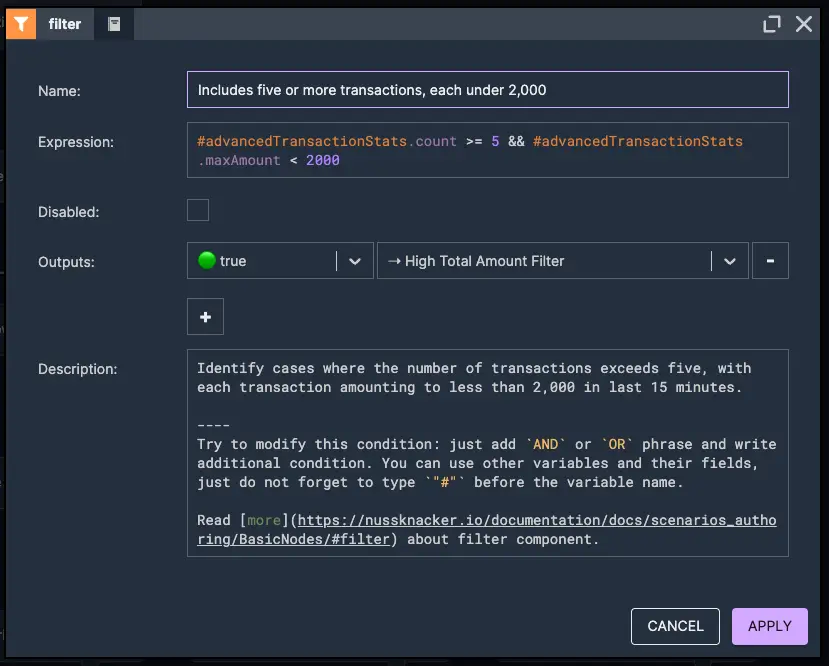This screenshot has width=829, height=666.
Task: Toggle the Disabled checkbox
Action: (x=198, y=210)
